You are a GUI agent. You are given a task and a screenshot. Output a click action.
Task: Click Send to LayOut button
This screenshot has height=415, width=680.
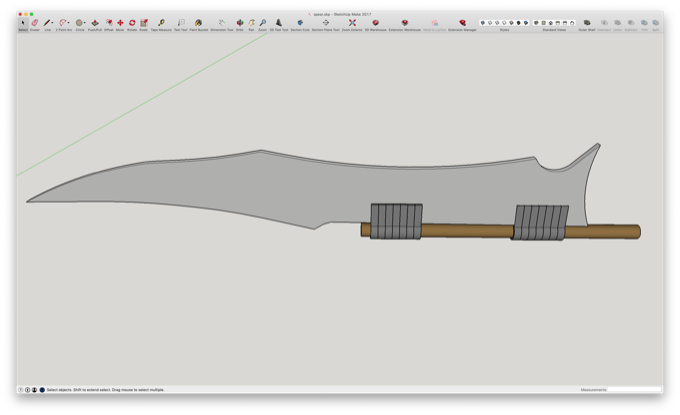(x=434, y=23)
